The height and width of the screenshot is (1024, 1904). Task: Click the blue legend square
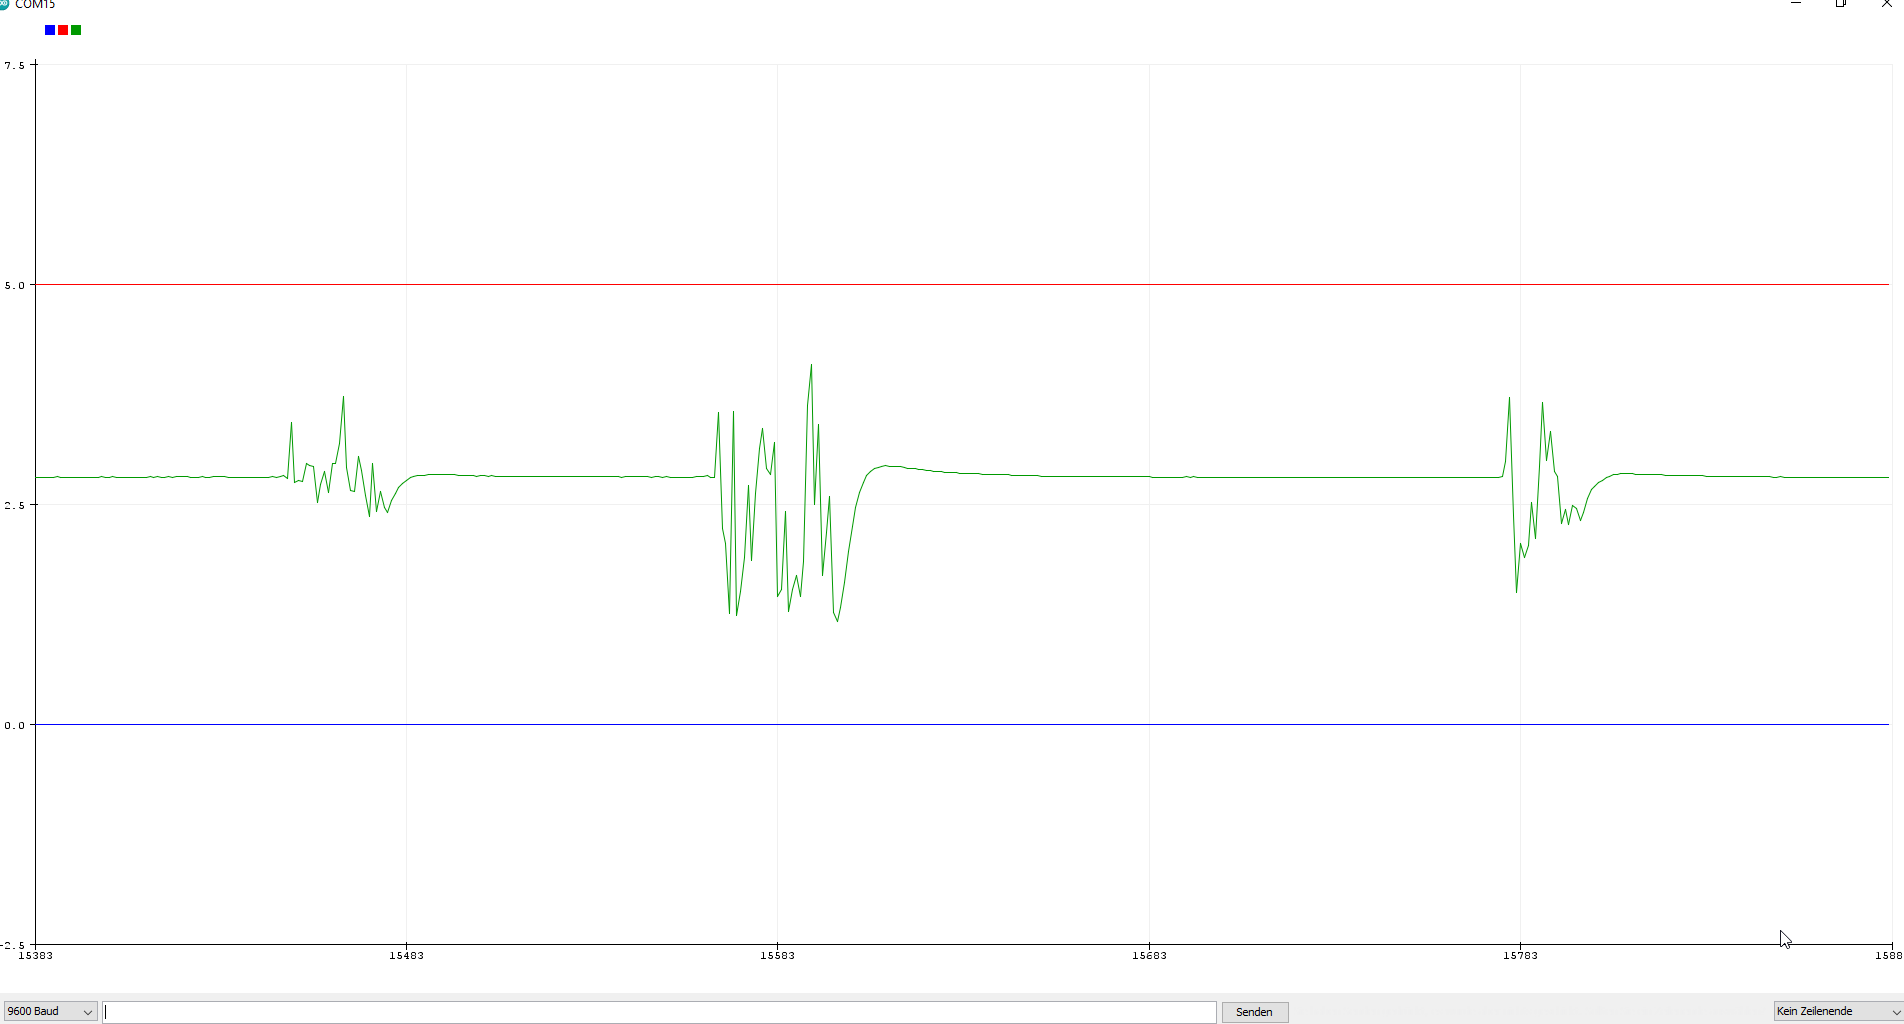coord(50,30)
